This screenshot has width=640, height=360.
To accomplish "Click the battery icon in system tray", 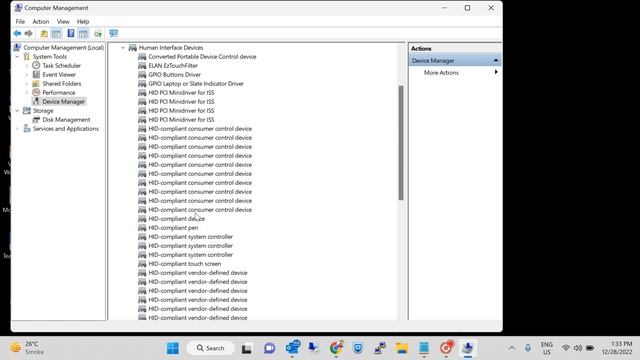I will click(590, 348).
